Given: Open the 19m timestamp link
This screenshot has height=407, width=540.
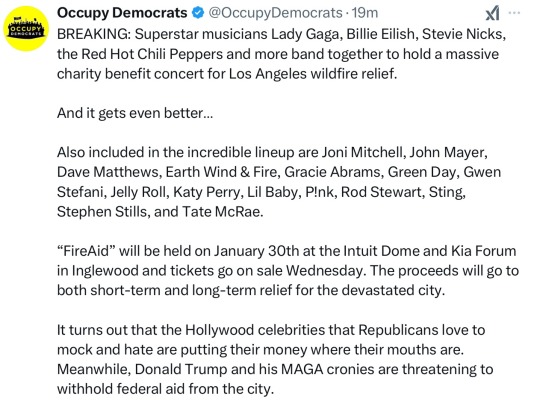Looking at the screenshot, I should click(x=365, y=13).
